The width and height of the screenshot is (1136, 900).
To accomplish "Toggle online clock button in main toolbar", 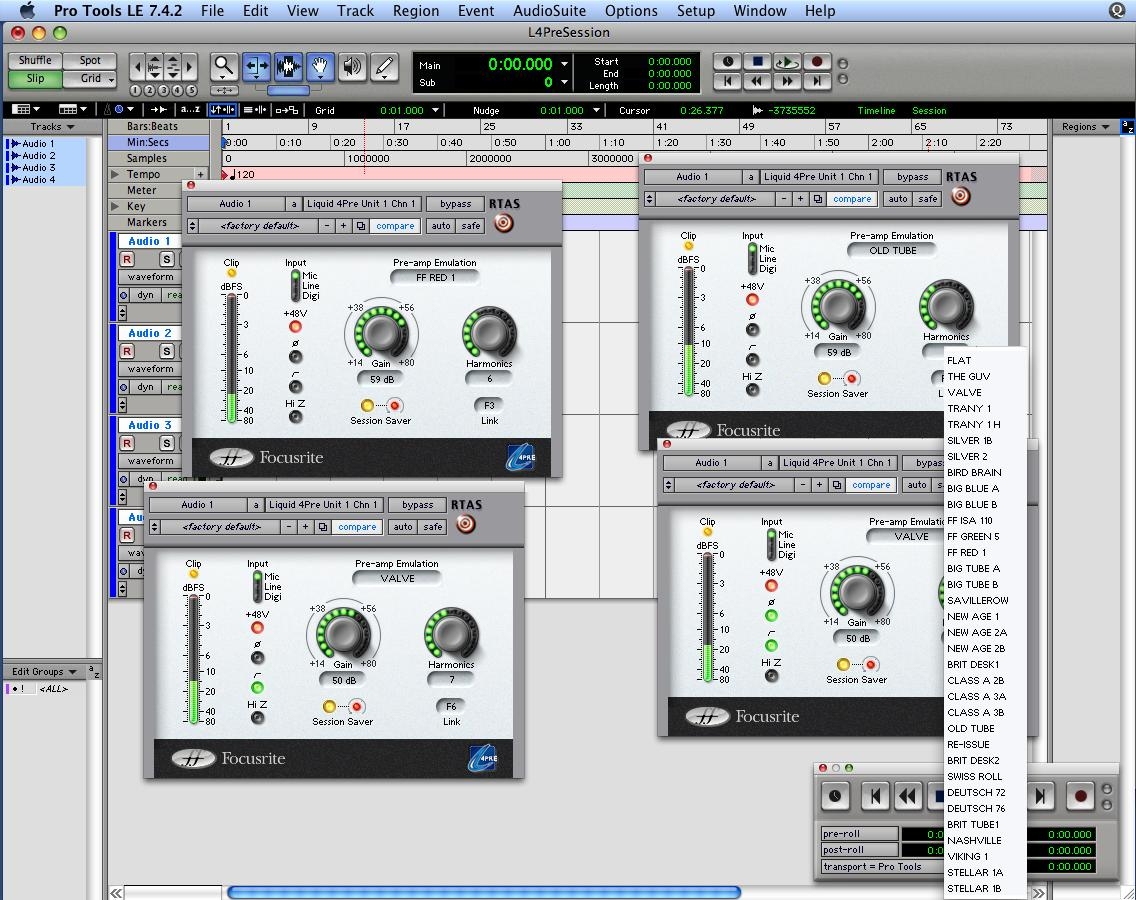I will [727, 62].
